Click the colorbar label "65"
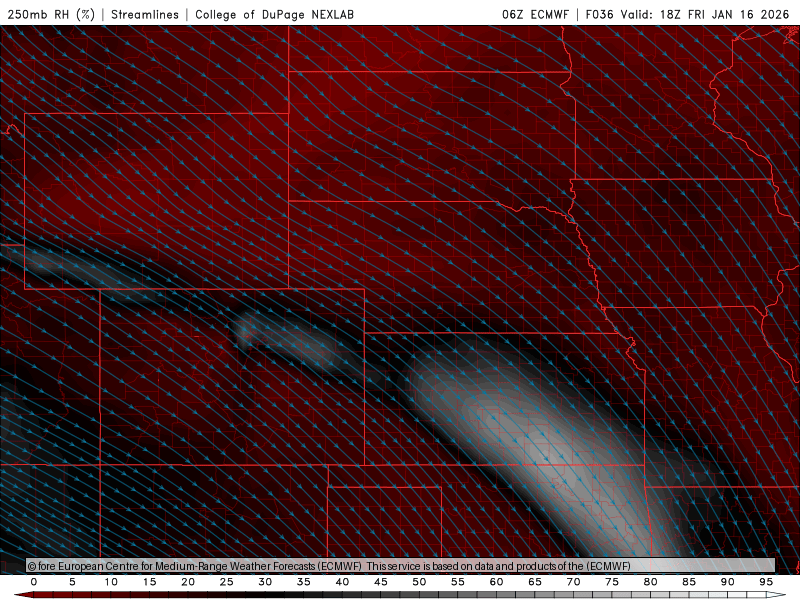800x600 pixels. click(x=535, y=582)
